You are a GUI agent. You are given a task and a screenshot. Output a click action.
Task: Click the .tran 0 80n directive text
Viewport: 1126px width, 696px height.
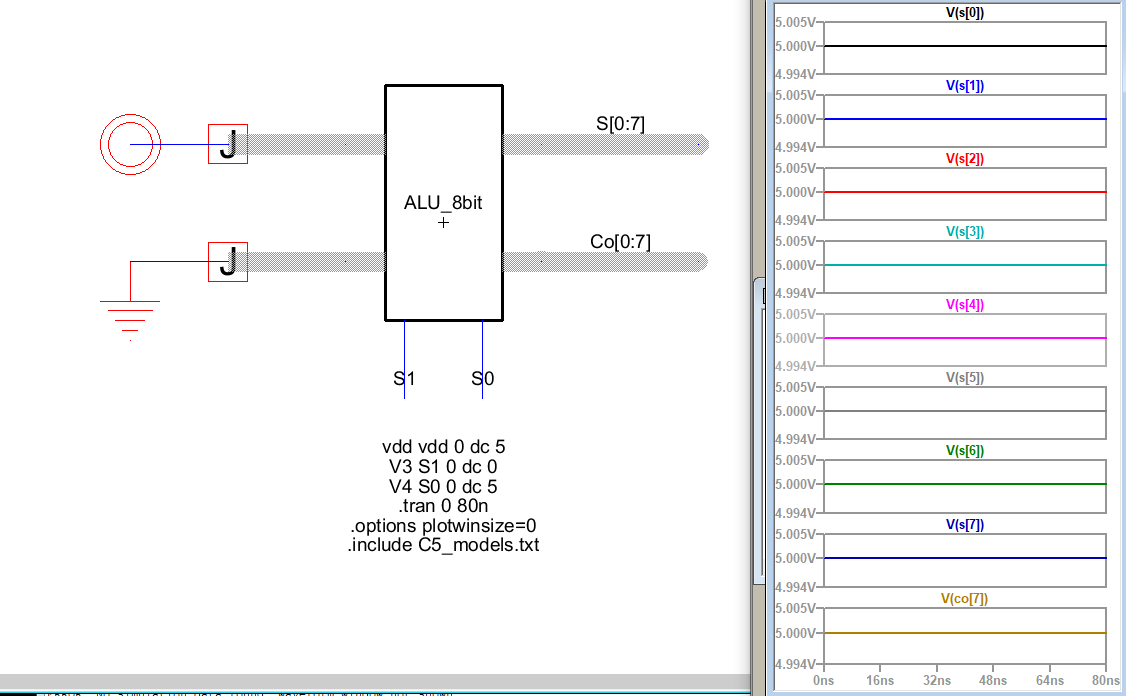pyautogui.click(x=443, y=506)
